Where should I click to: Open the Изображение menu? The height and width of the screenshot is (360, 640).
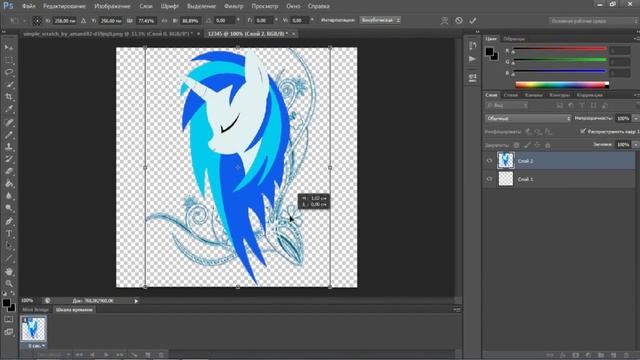[x=112, y=6]
